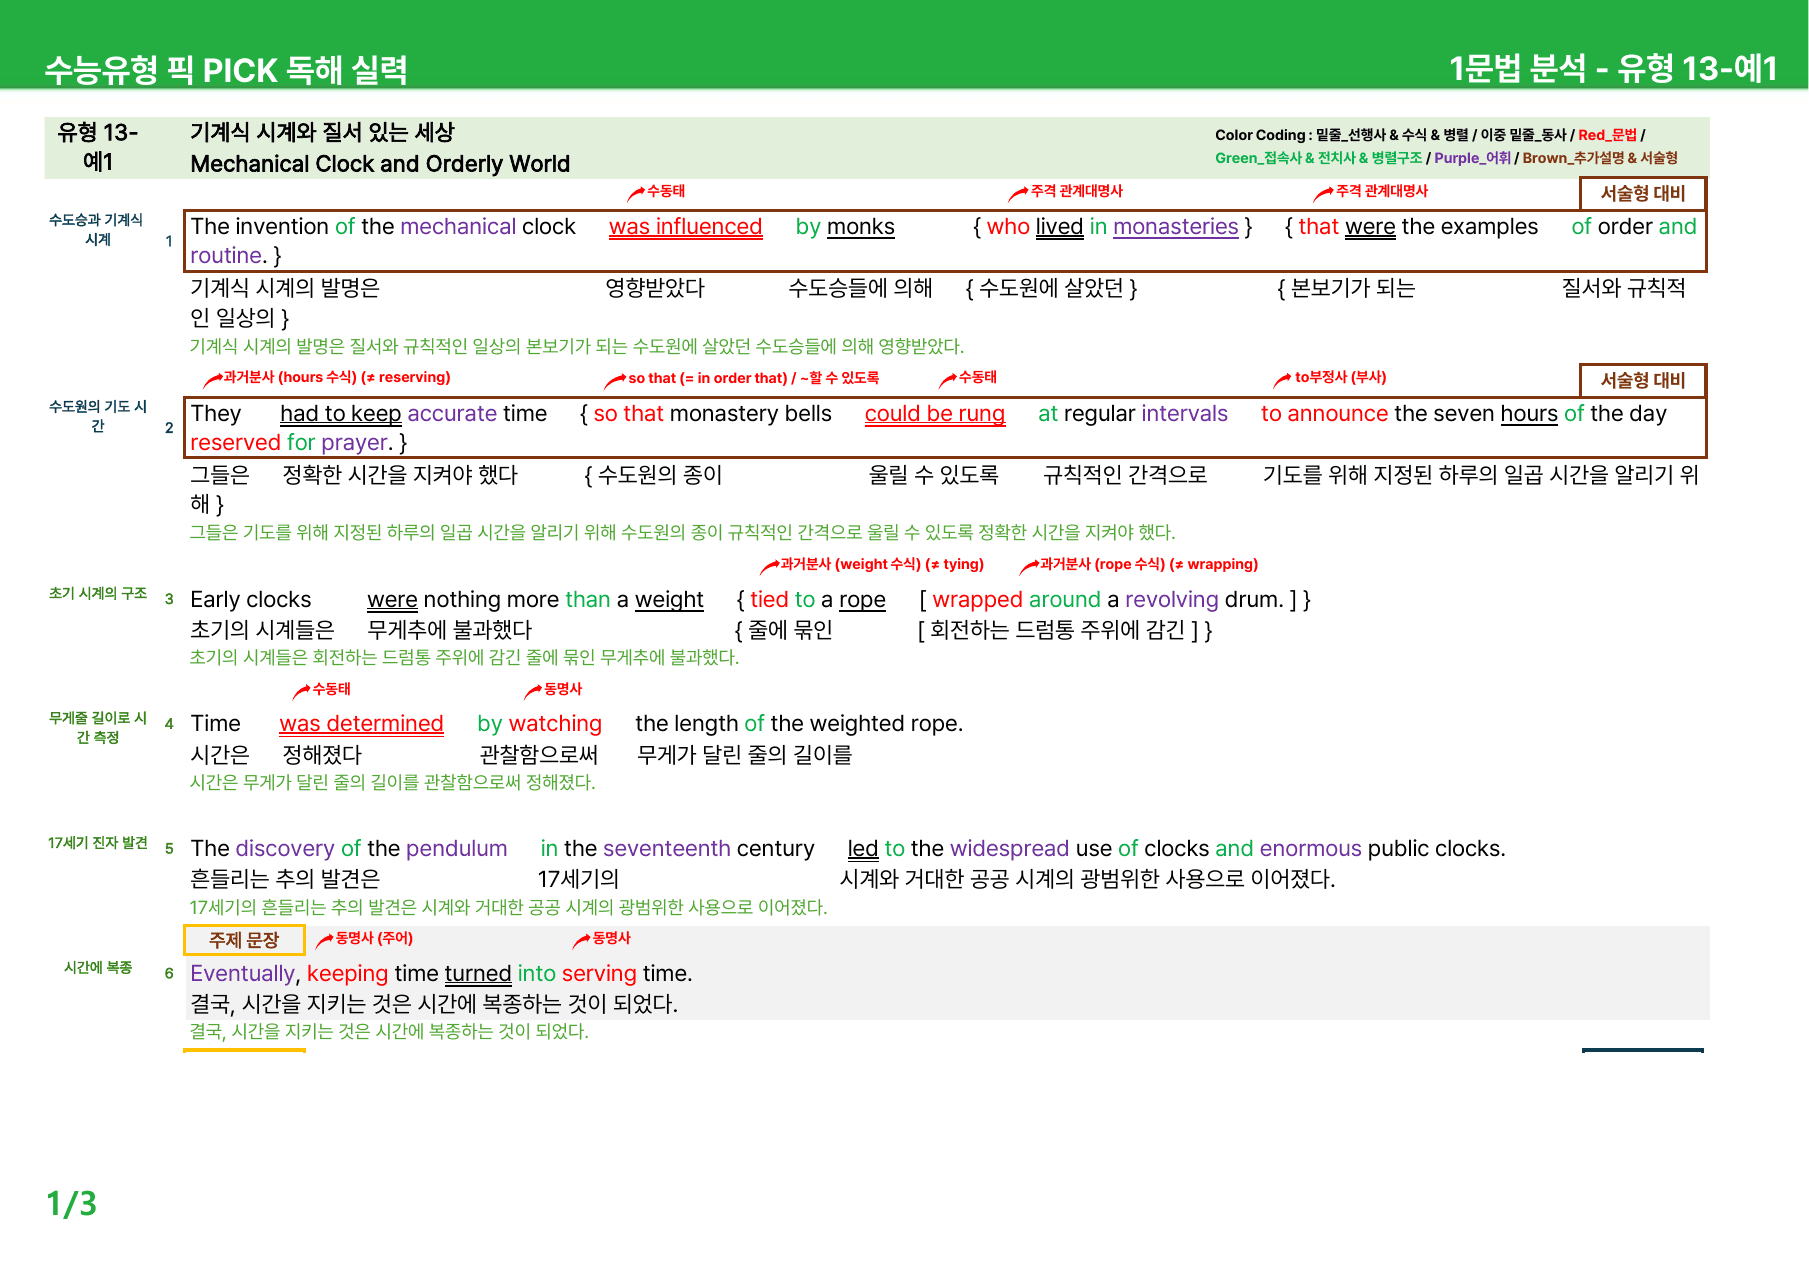
Task: Click the phrase 'had to keep' in sentence 2
Action: pos(340,414)
